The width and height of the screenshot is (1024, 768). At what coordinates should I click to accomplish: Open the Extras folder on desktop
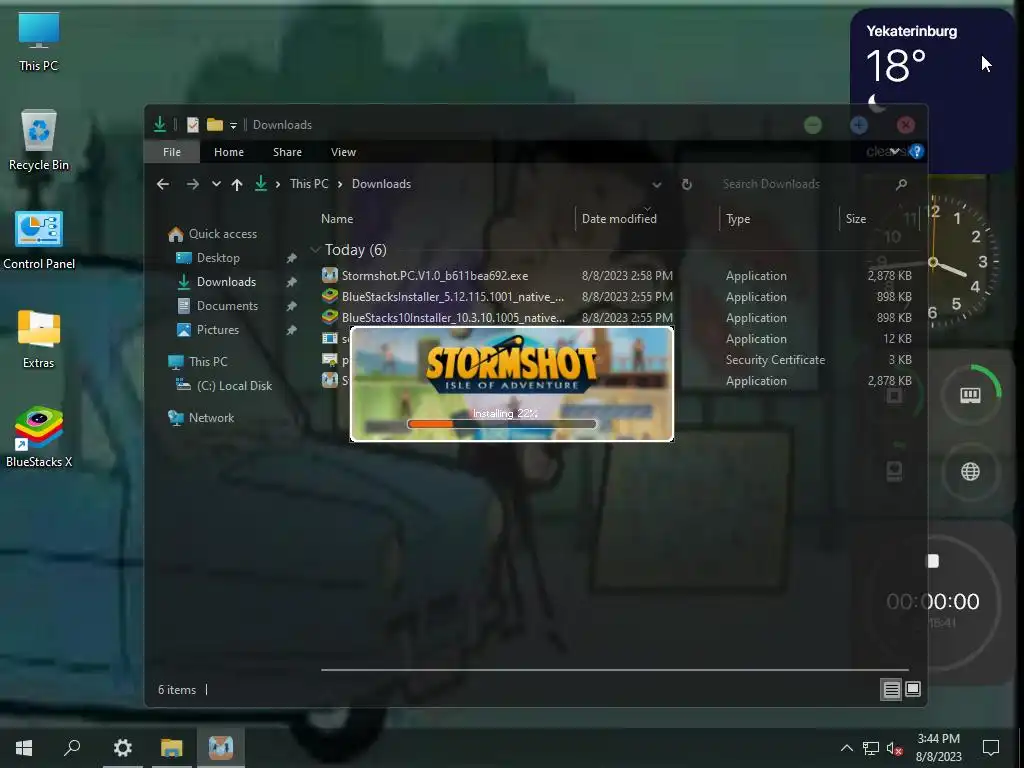coord(39,339)
